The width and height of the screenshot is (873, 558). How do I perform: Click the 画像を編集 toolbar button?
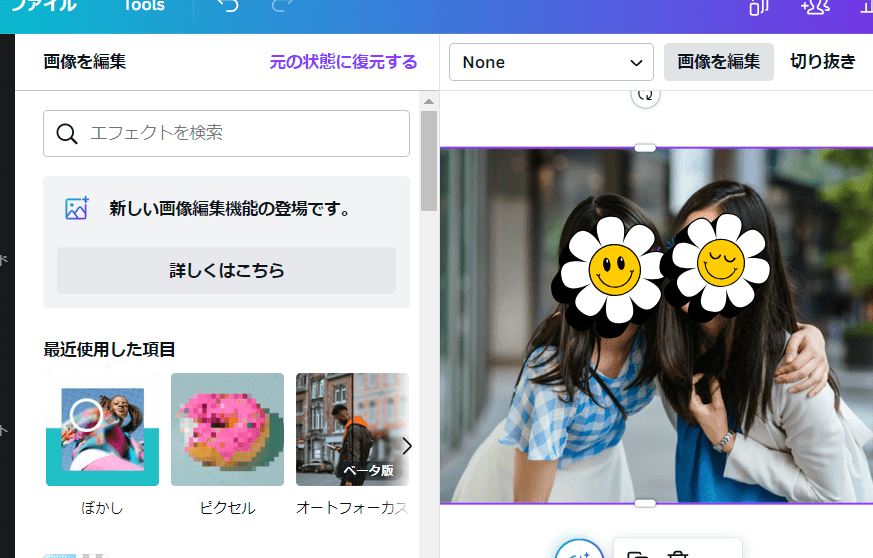[718, 62]
